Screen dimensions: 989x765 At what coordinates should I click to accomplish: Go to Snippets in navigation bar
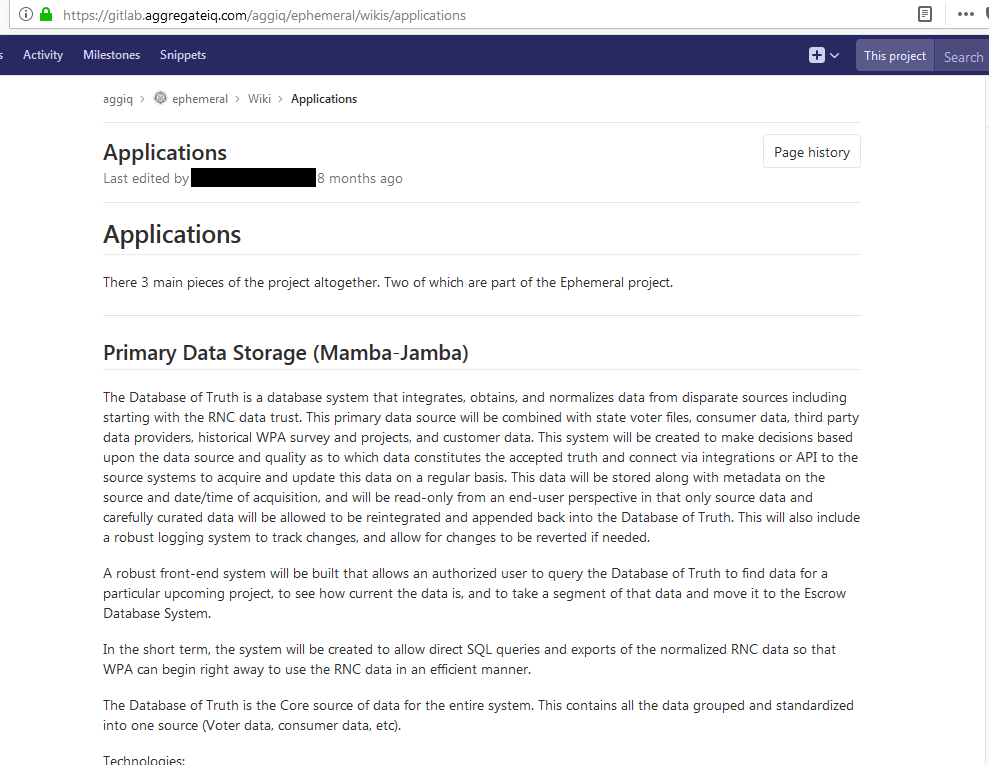183,55
